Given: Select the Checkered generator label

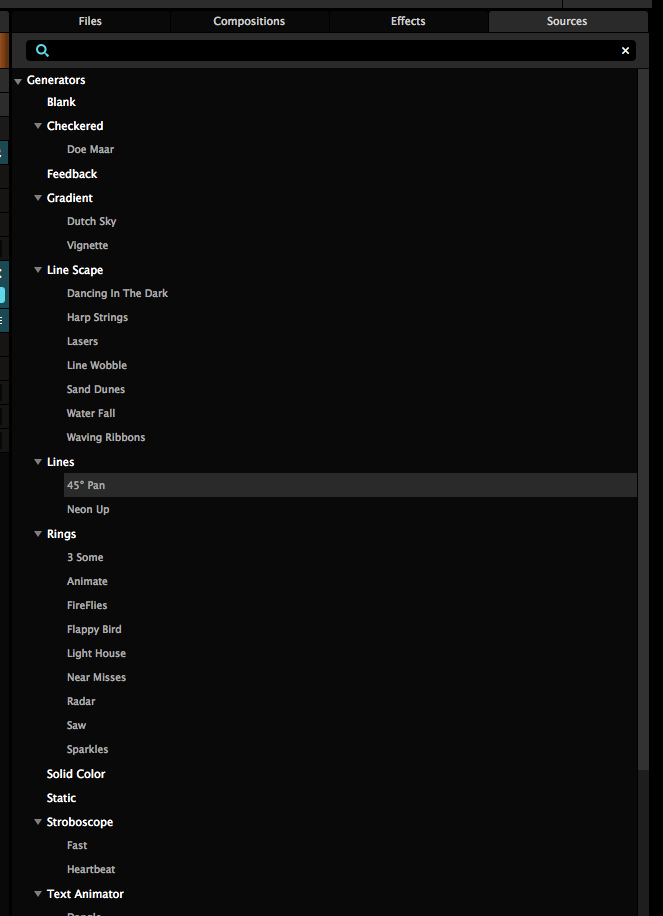Looking at the screenshot, I should (75, 126).
